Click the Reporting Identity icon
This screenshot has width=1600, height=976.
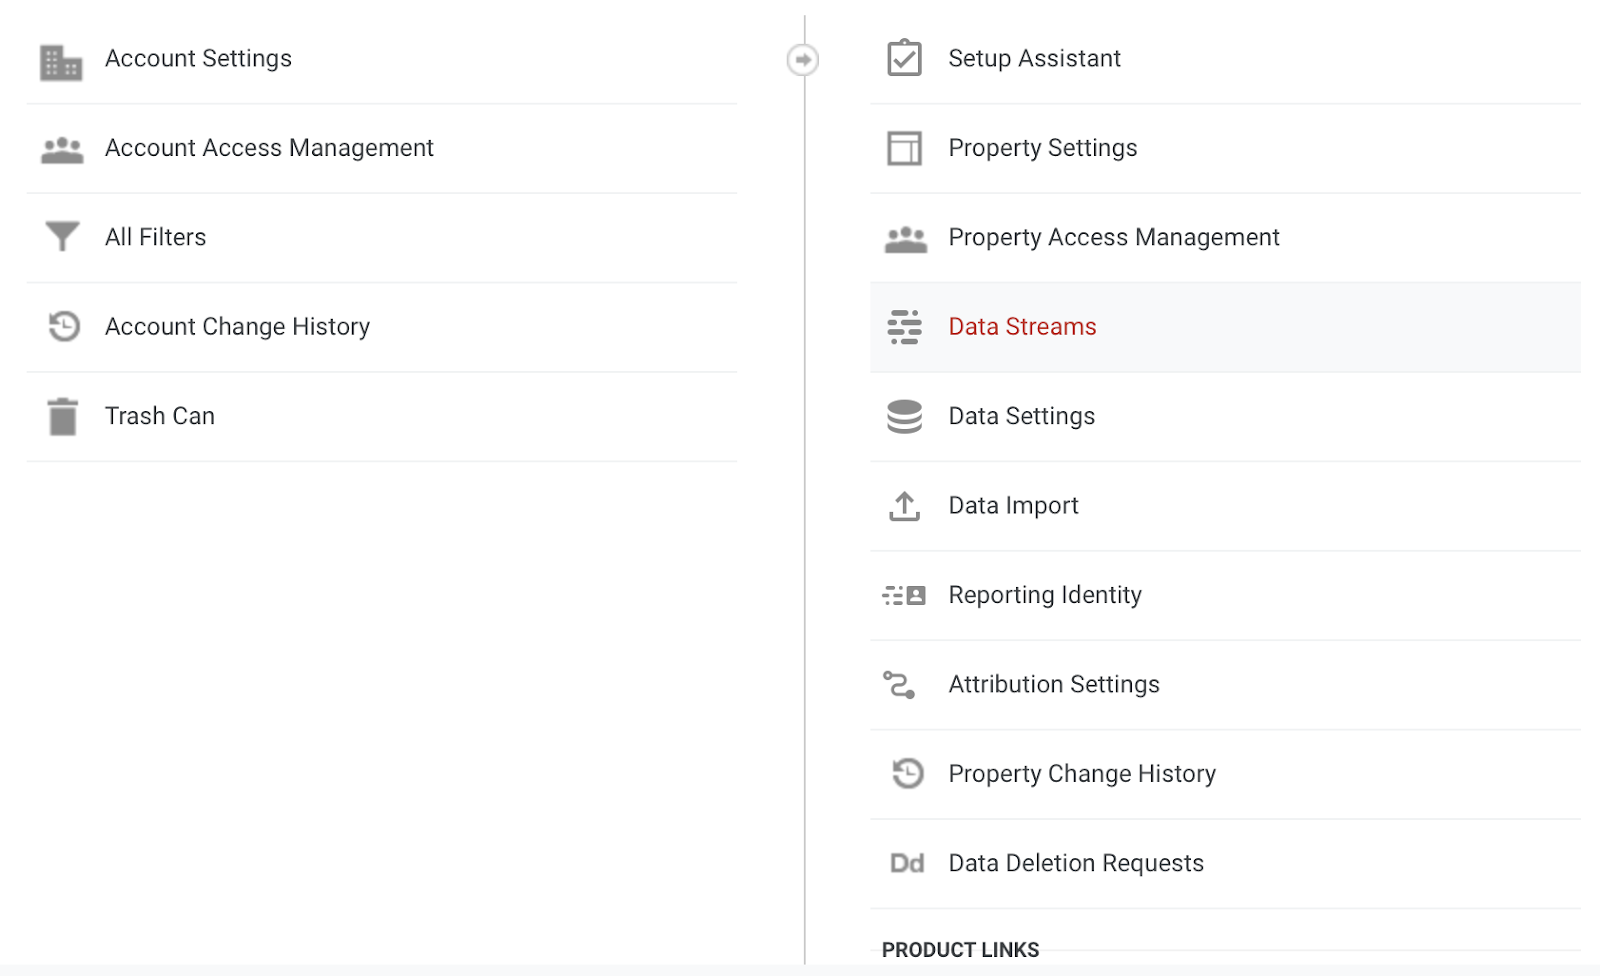904,596
